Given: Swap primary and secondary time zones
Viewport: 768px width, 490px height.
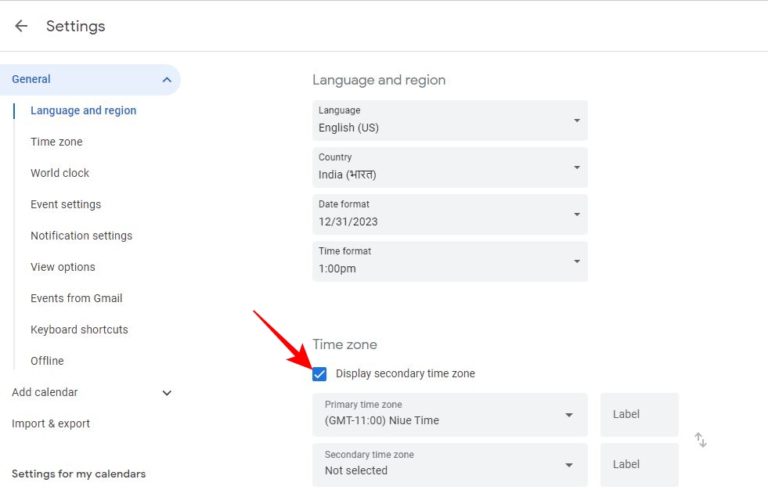Looking at the screenshot, I should [x=701, y=440].
